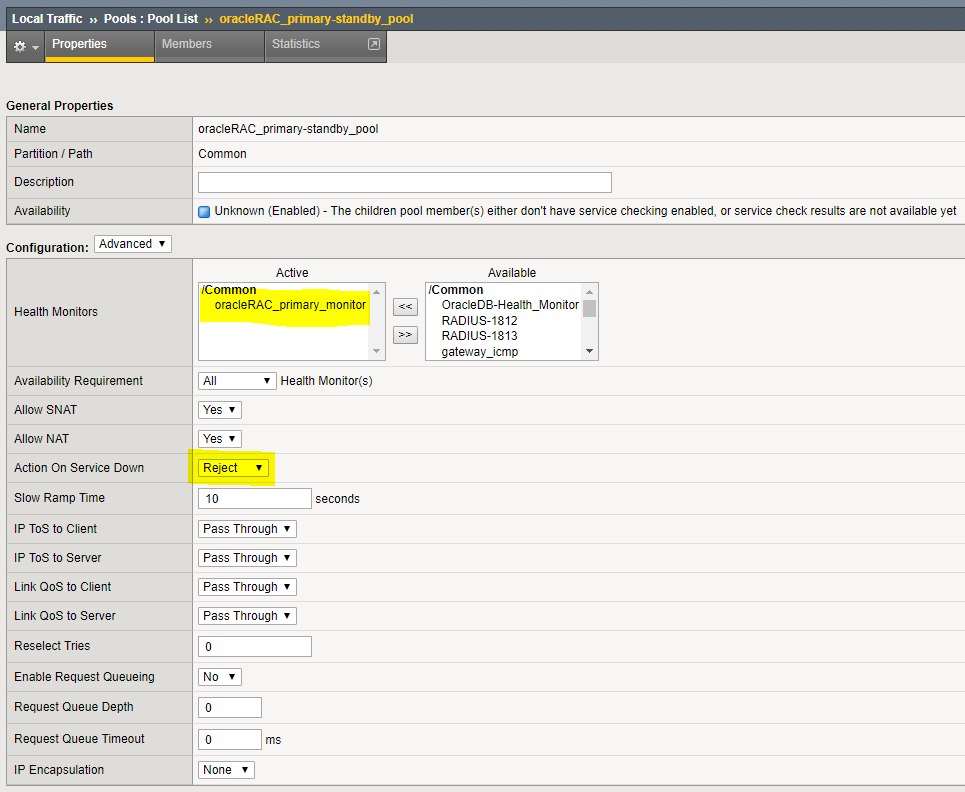Image resolution: width=965 pixels, height=792 pixels.
Task: Click the blue Unknown availability status icon
Action: click(204, 212)
